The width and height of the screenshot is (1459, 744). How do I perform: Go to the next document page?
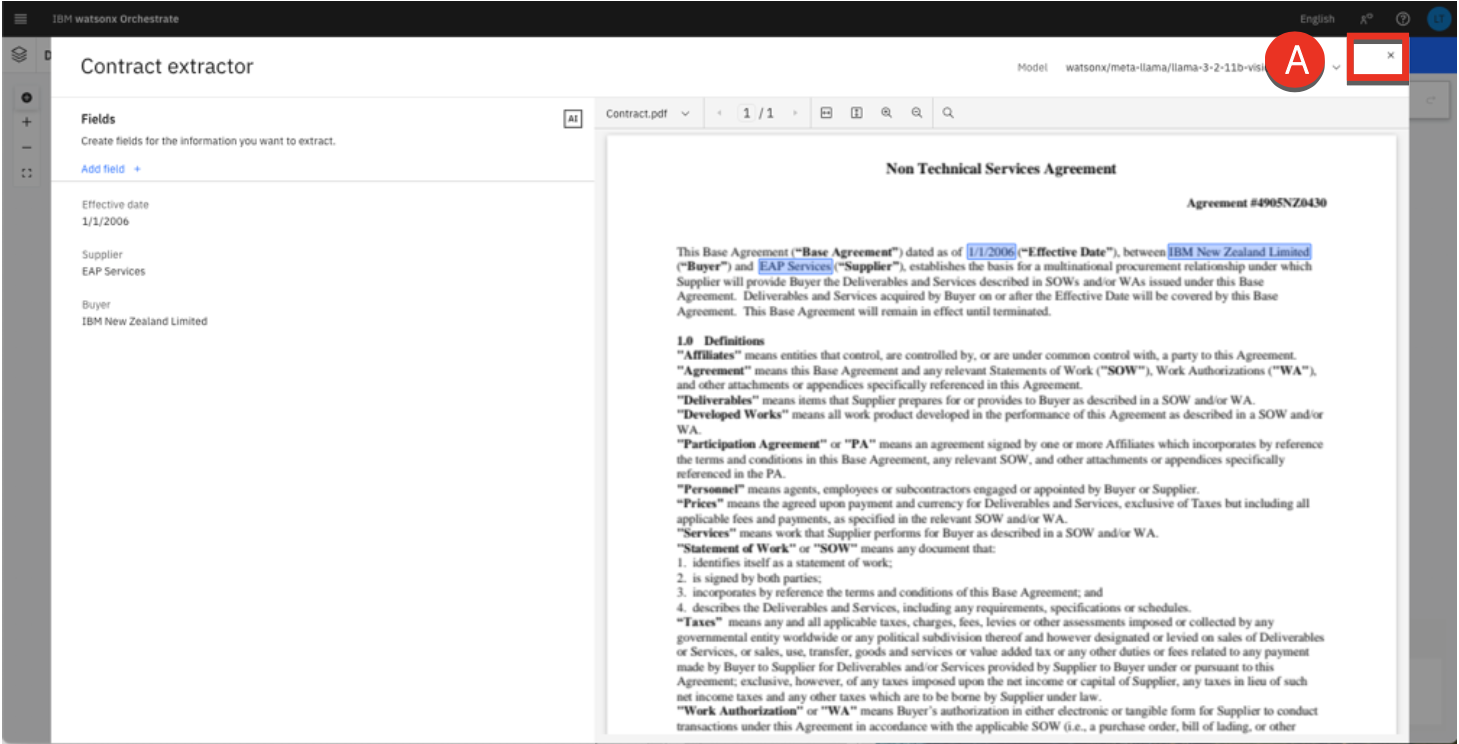pyautogui.click(x=795, y=114)
